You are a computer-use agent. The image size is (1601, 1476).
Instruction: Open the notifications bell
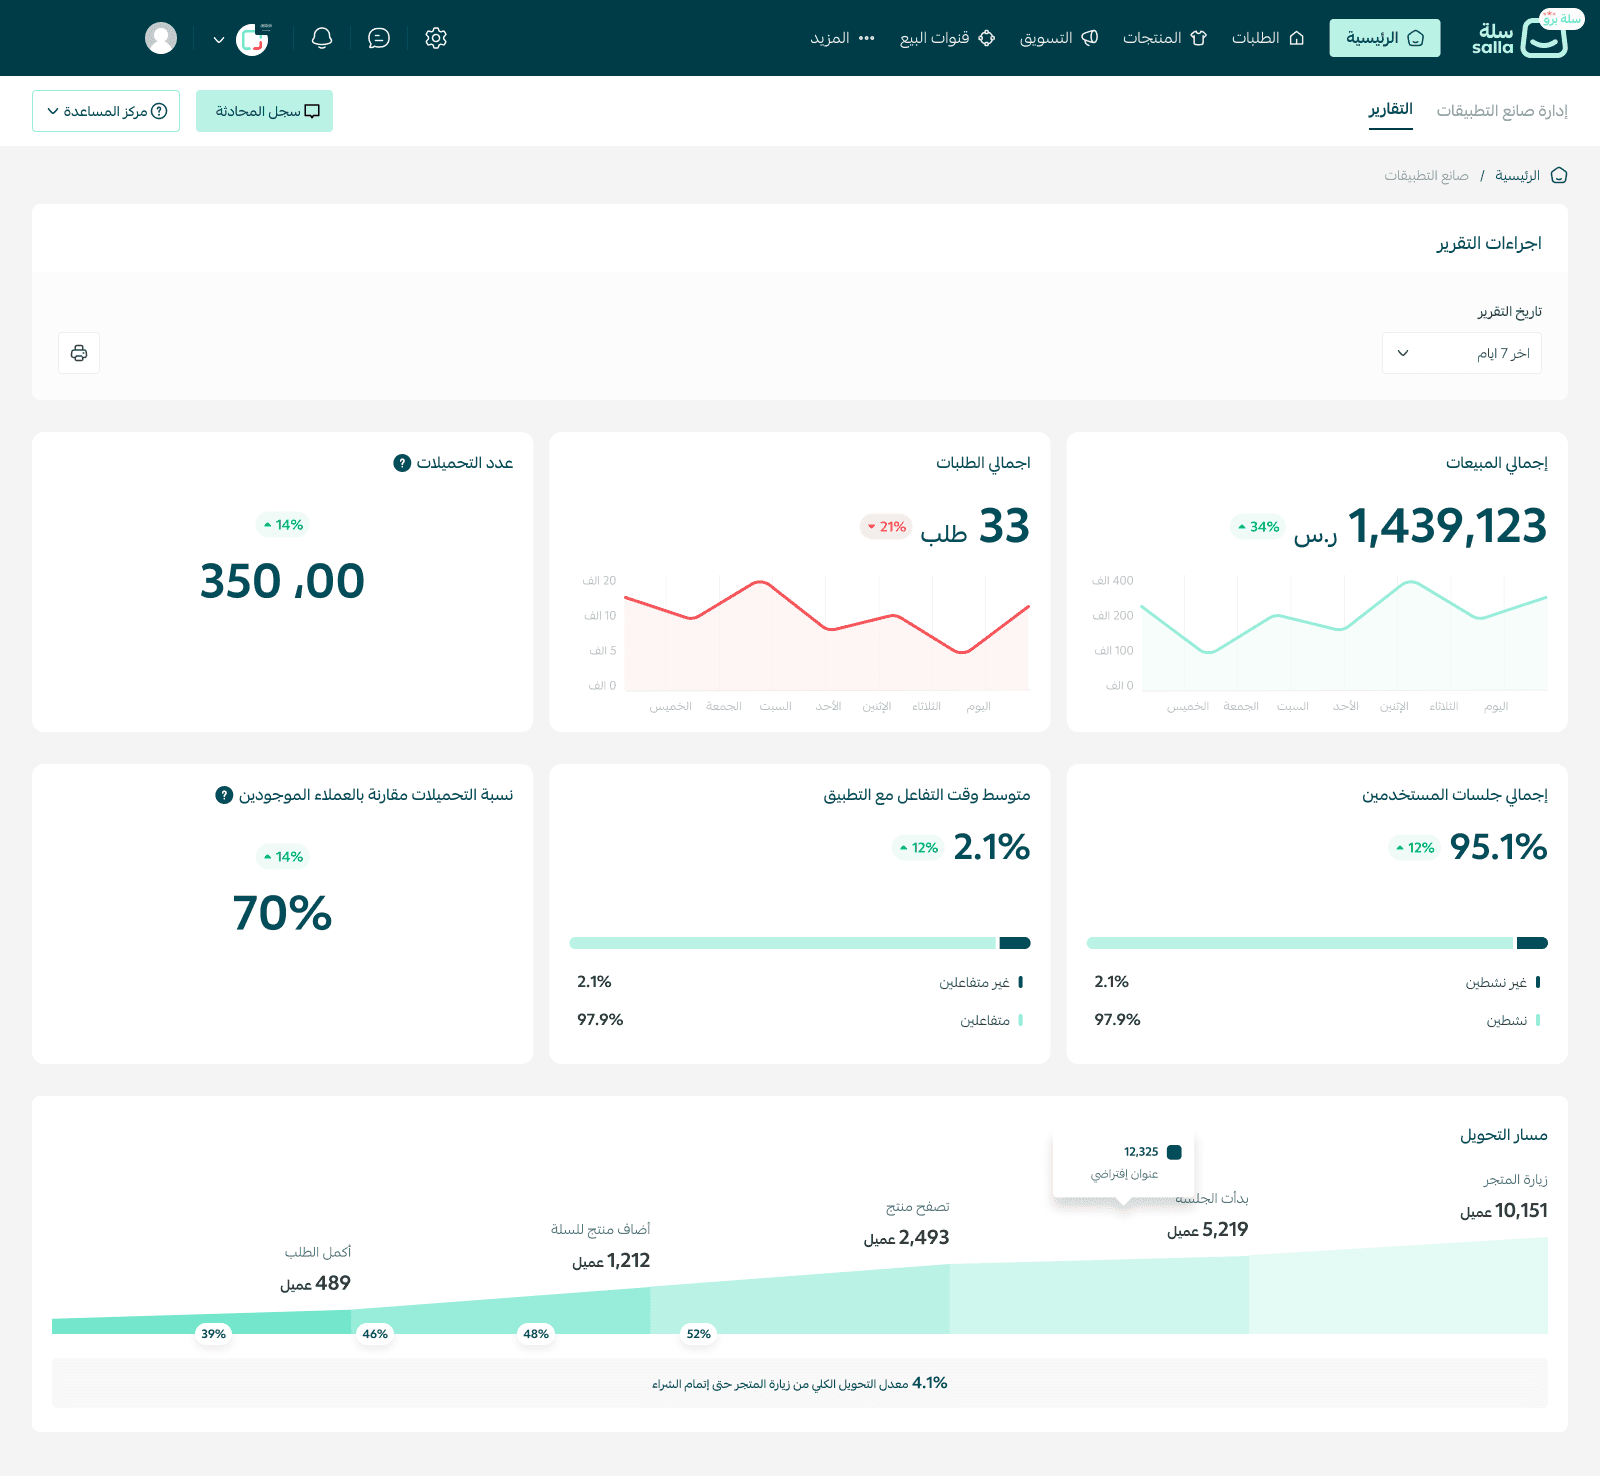click(x=322, y=38)
